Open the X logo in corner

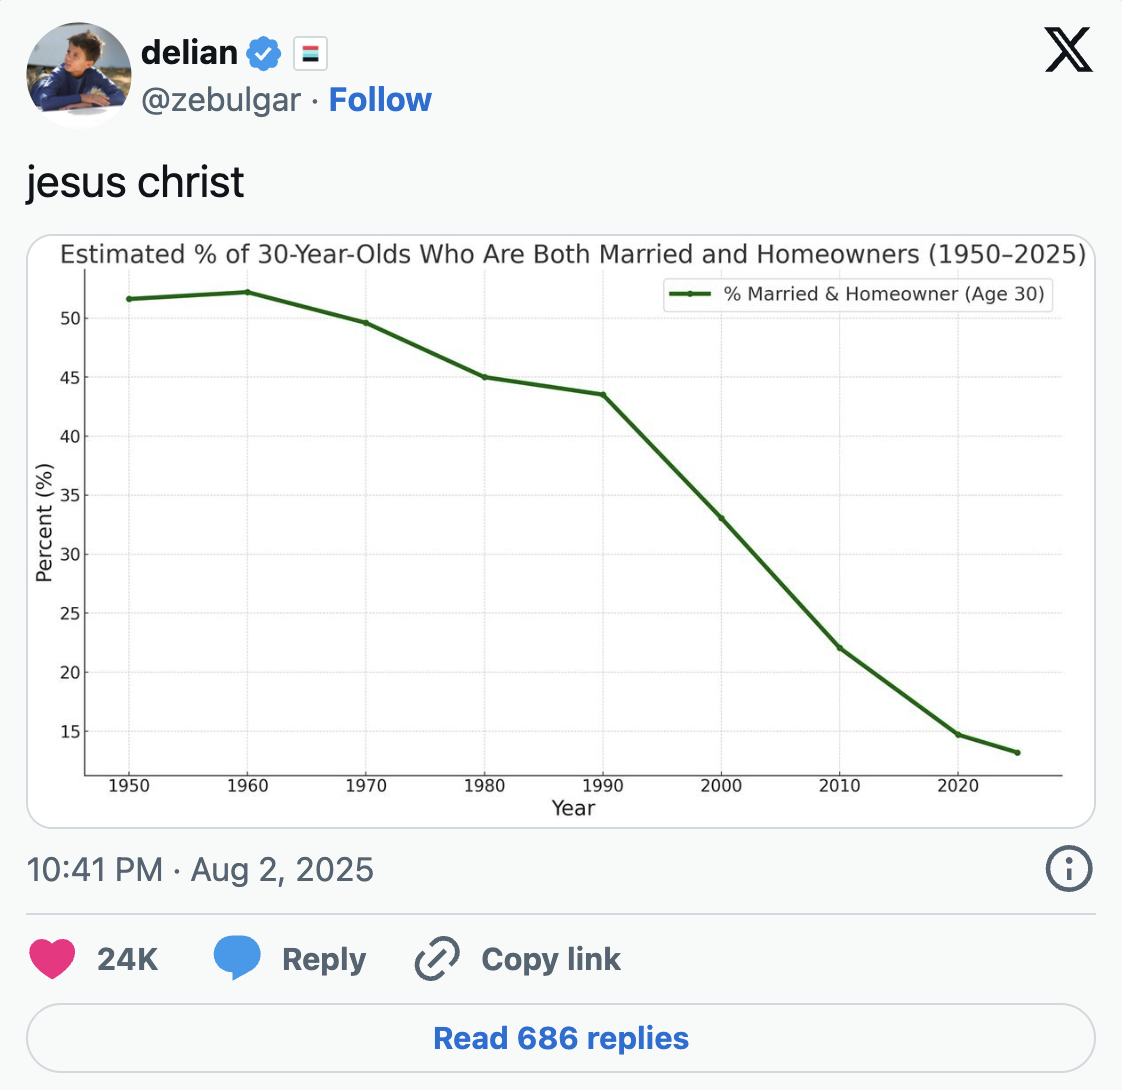click(1068, 49)
